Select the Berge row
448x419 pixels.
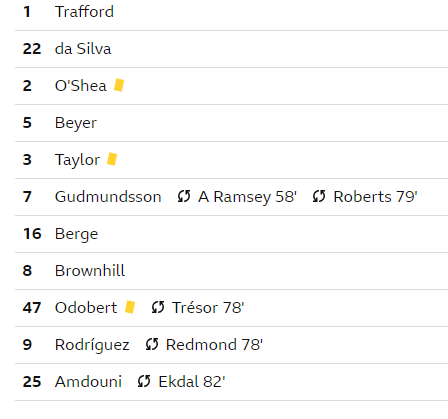pyautogui.click(x=231, y=234)
